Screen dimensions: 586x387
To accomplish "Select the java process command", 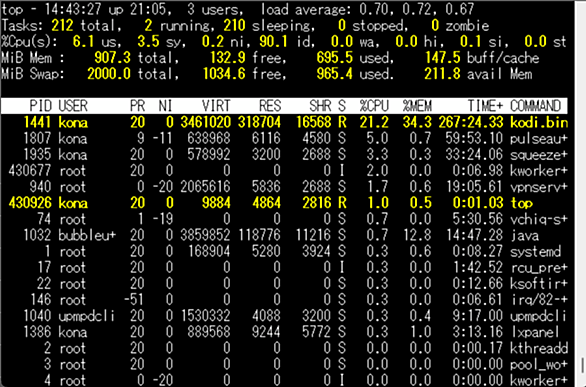I will 525,235.
